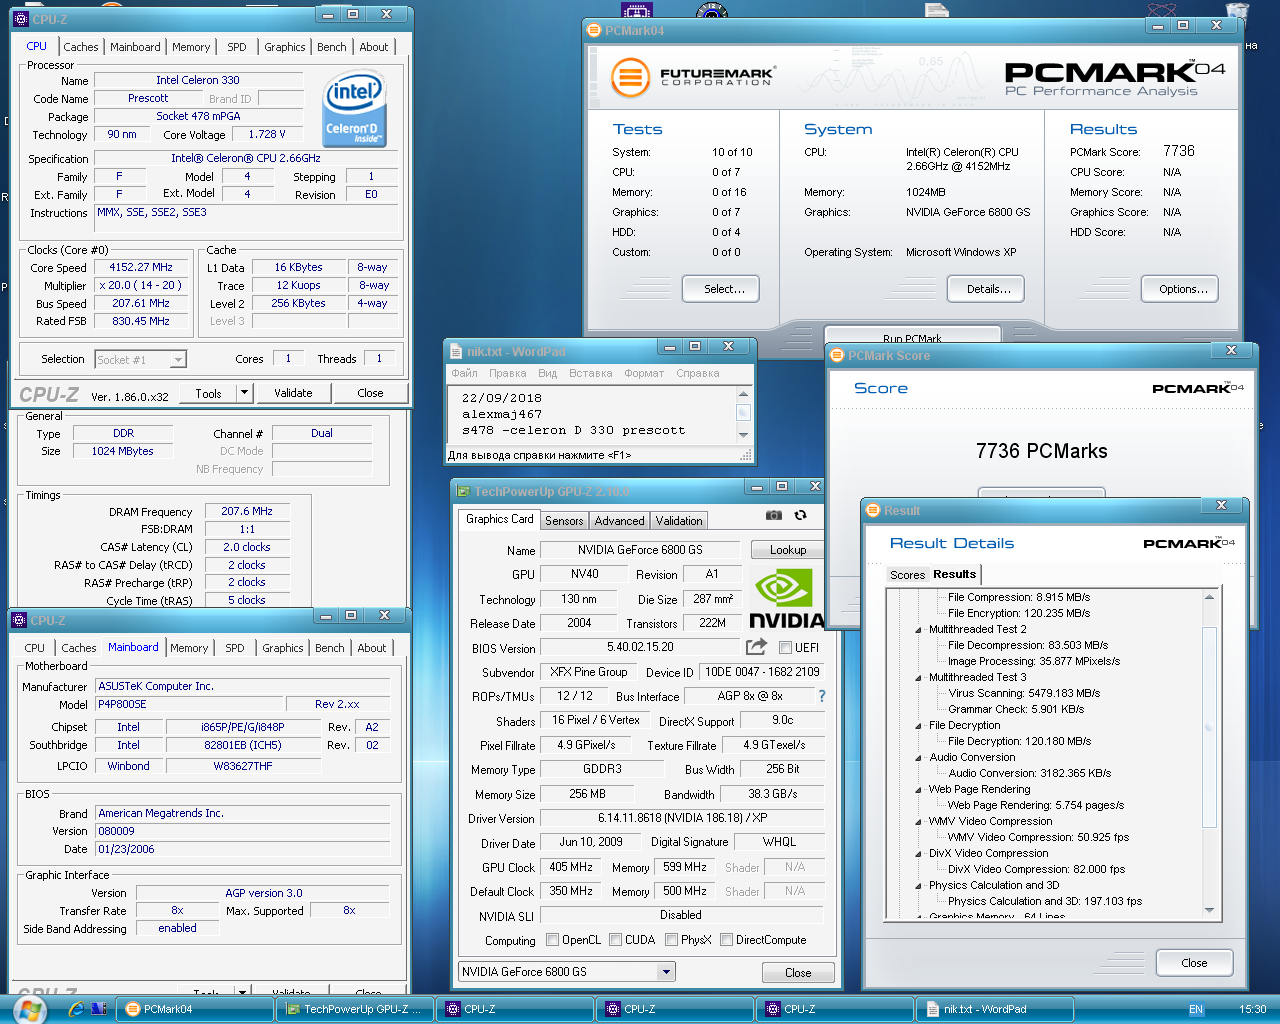Click the GPU-Z screenshot camera icon
The width and height of the screenshot is (1280, 1024).
click(773, 515)
